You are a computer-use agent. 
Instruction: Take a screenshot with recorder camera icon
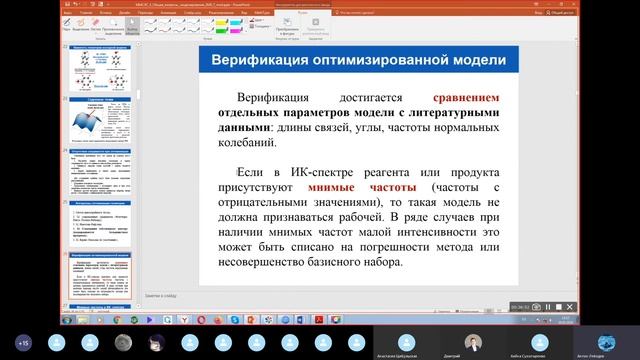coord(536,307)
